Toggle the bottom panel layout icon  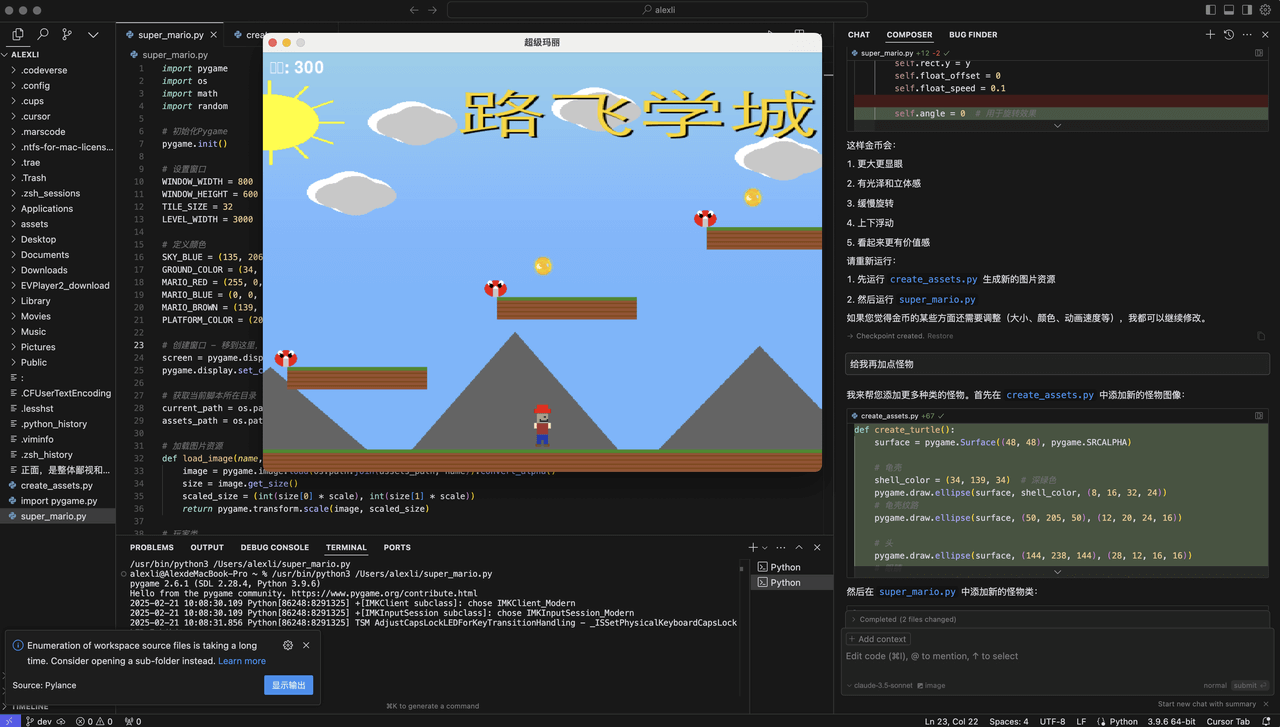1229,10
